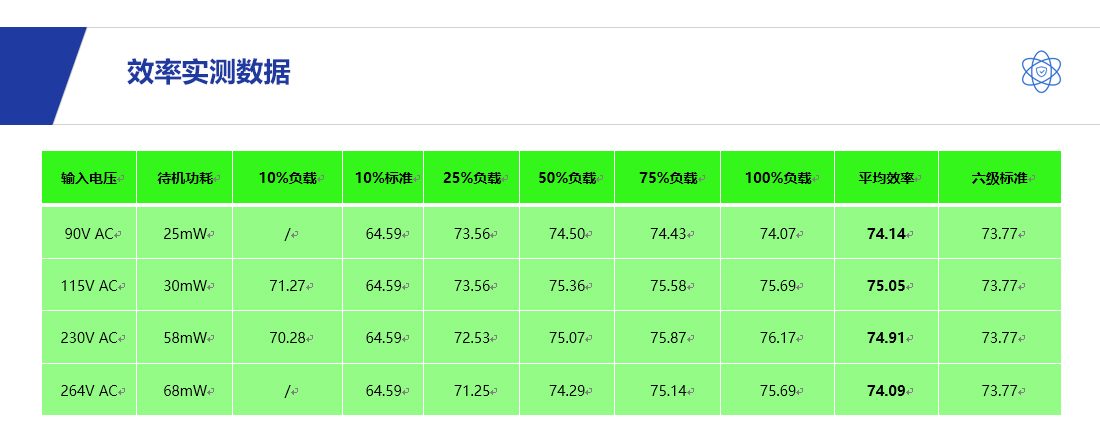Select the 75%负载 header cell
The height and width of the screenshot is (426, 1100).
tap(668, 178)
